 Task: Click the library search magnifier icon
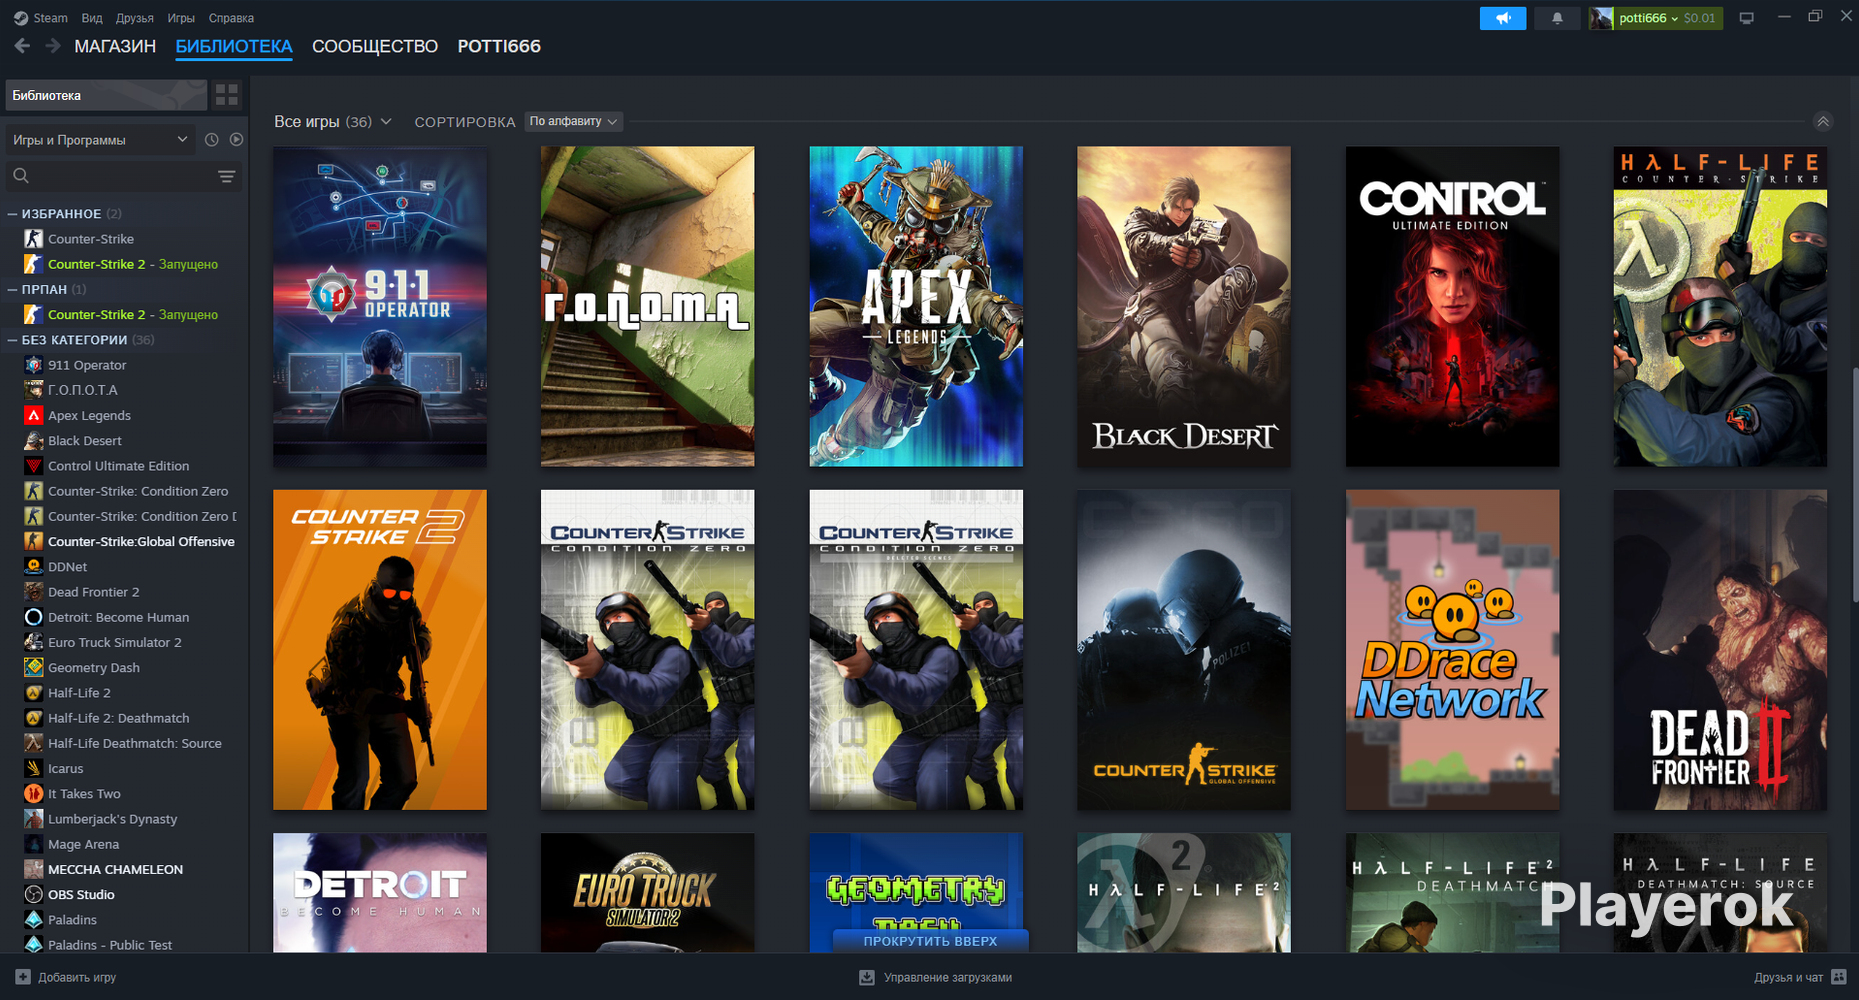21,176
